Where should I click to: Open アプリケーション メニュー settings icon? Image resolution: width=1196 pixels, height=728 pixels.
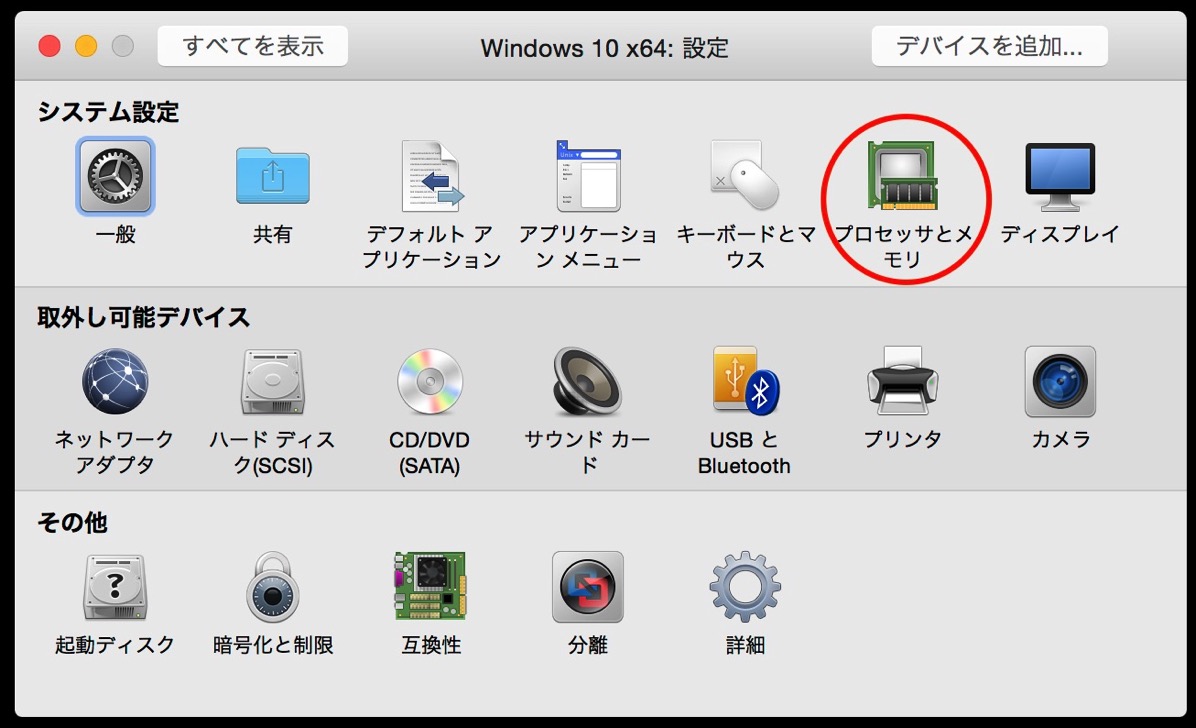point(588,176)
